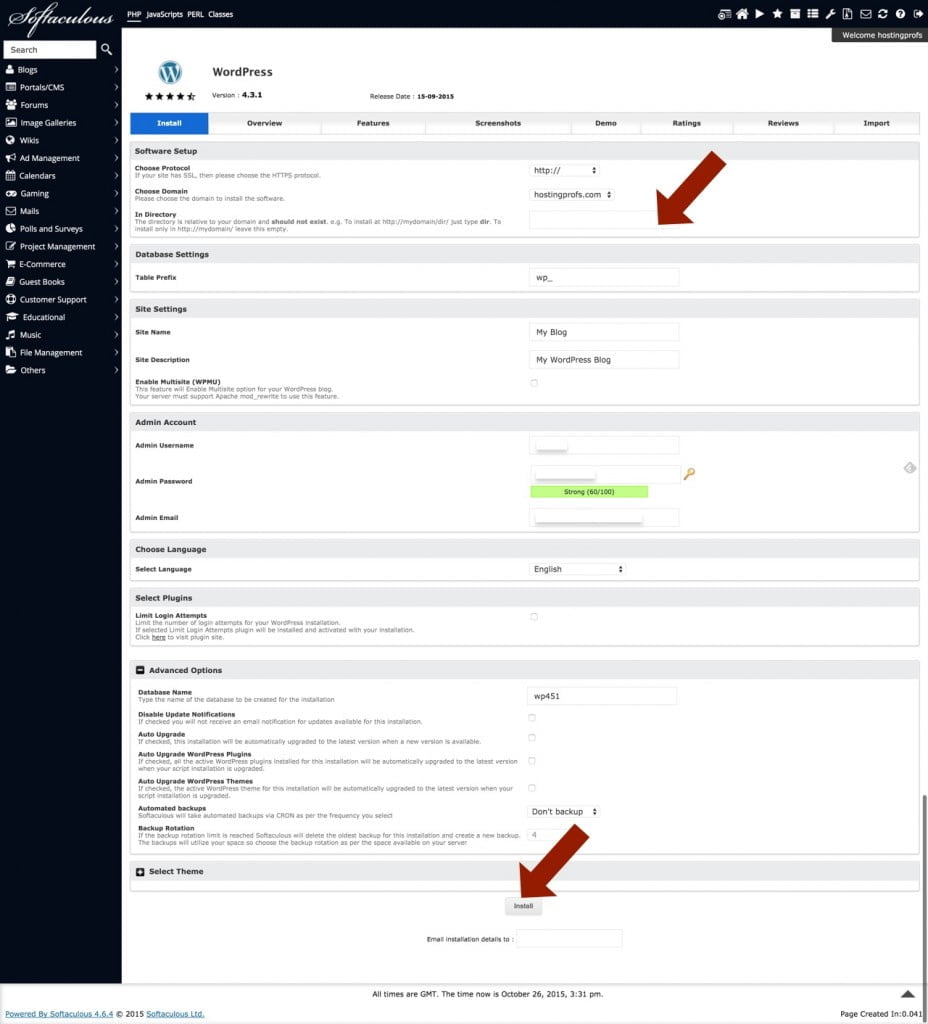The width and height of the screenshot is (928, 1024).
Task: Open the Choose Protocol dropdown
Action: coord(564,170)
